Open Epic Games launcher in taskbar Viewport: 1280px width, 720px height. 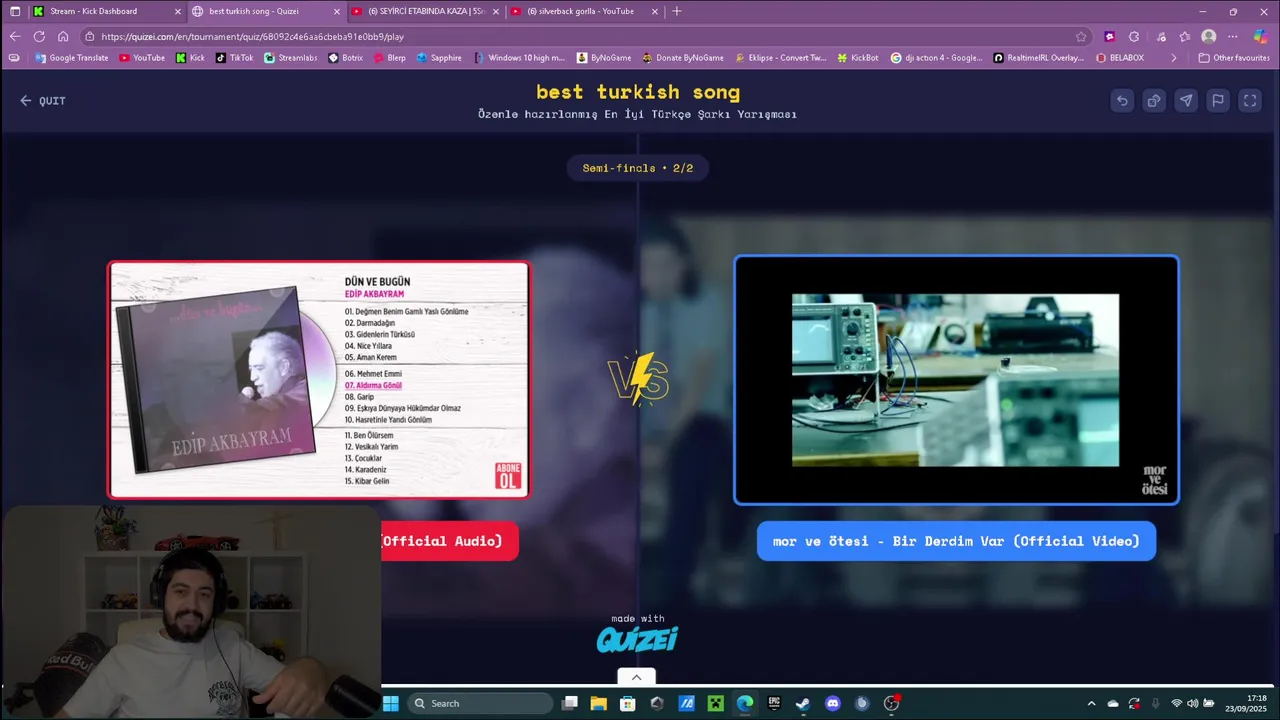774,703
